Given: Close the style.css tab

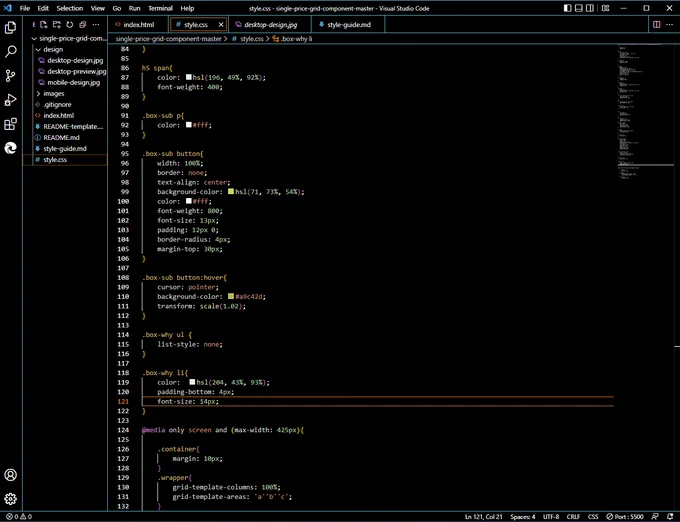Looking at the screenshot, I should point(221,25).
